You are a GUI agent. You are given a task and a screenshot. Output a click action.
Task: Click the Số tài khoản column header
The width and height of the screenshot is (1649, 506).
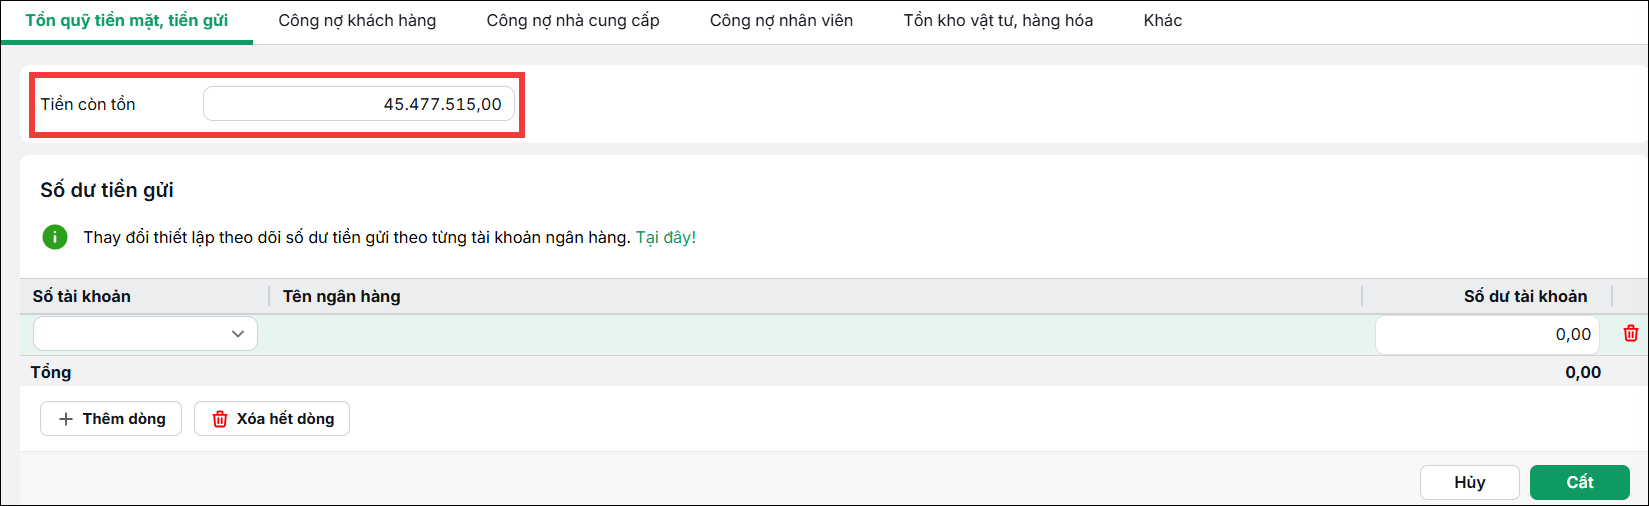pyautogui.click(x=82, y=296)
